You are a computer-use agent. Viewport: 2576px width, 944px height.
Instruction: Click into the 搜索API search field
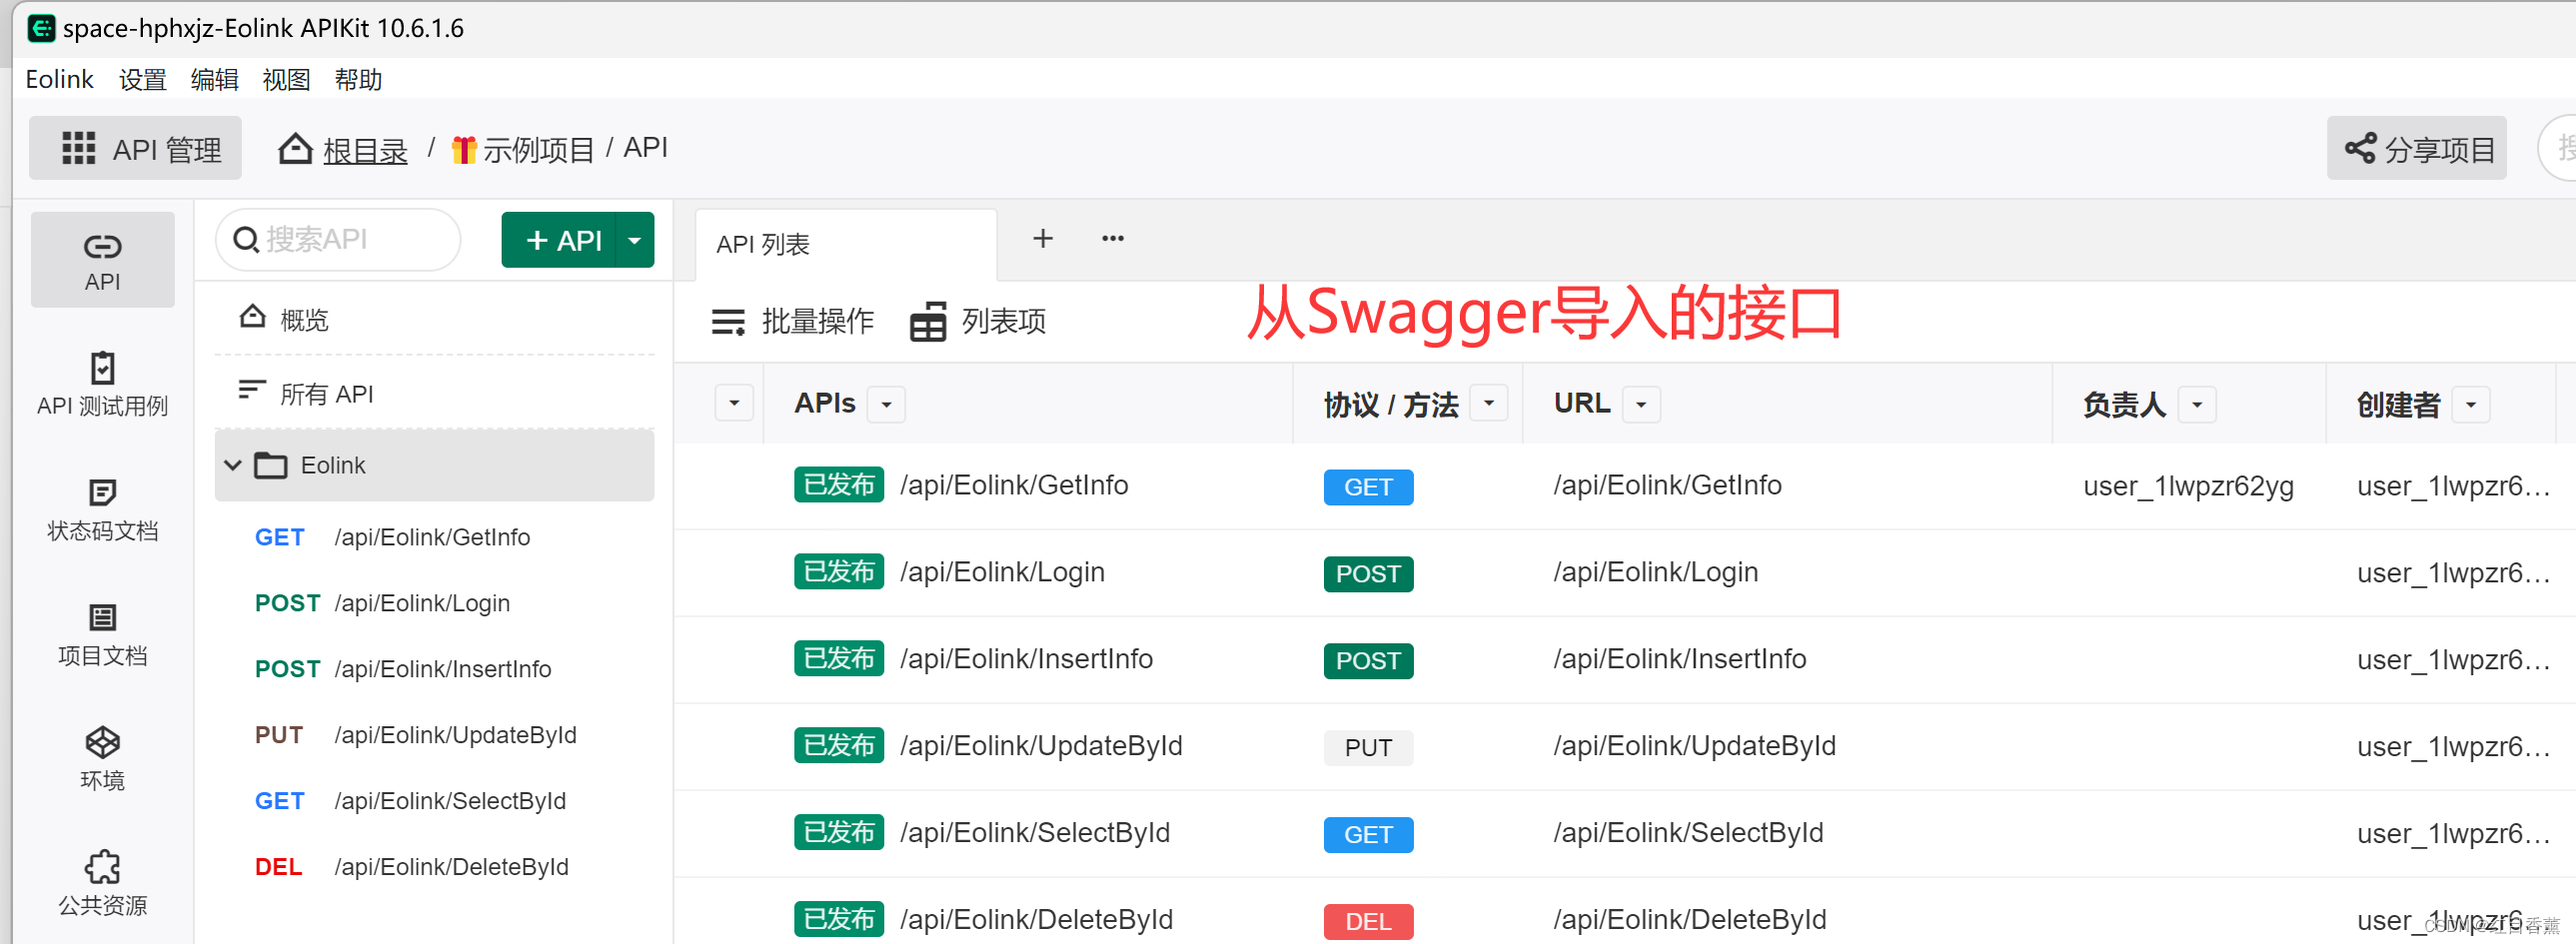(338, 240)
